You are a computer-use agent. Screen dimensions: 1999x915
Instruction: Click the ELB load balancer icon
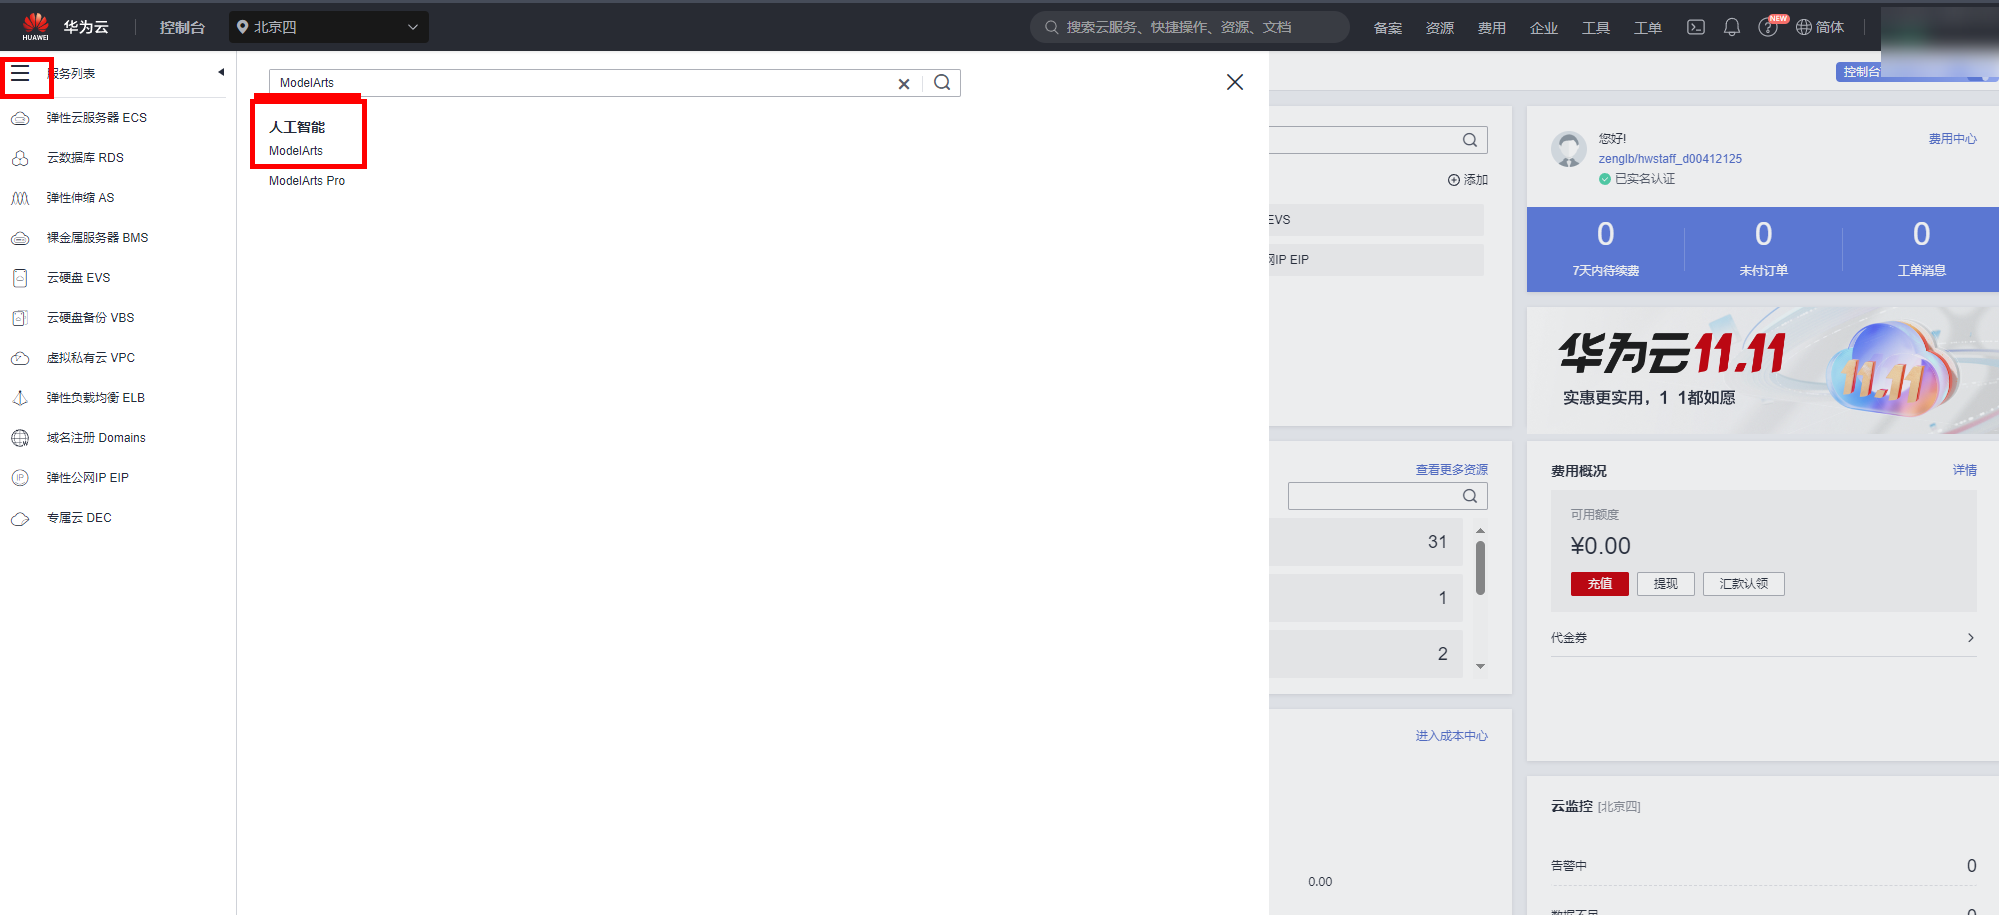point(20,398)
